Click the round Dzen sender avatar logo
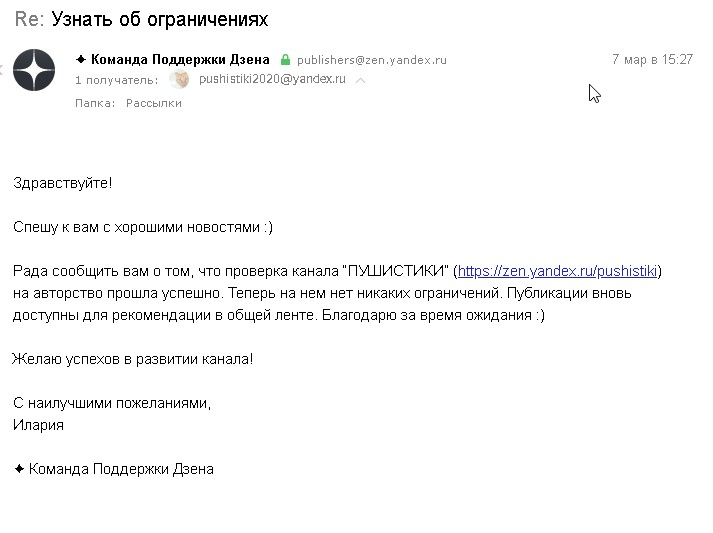The width and height of the screenshot is (713, 533). pos(34,70)
